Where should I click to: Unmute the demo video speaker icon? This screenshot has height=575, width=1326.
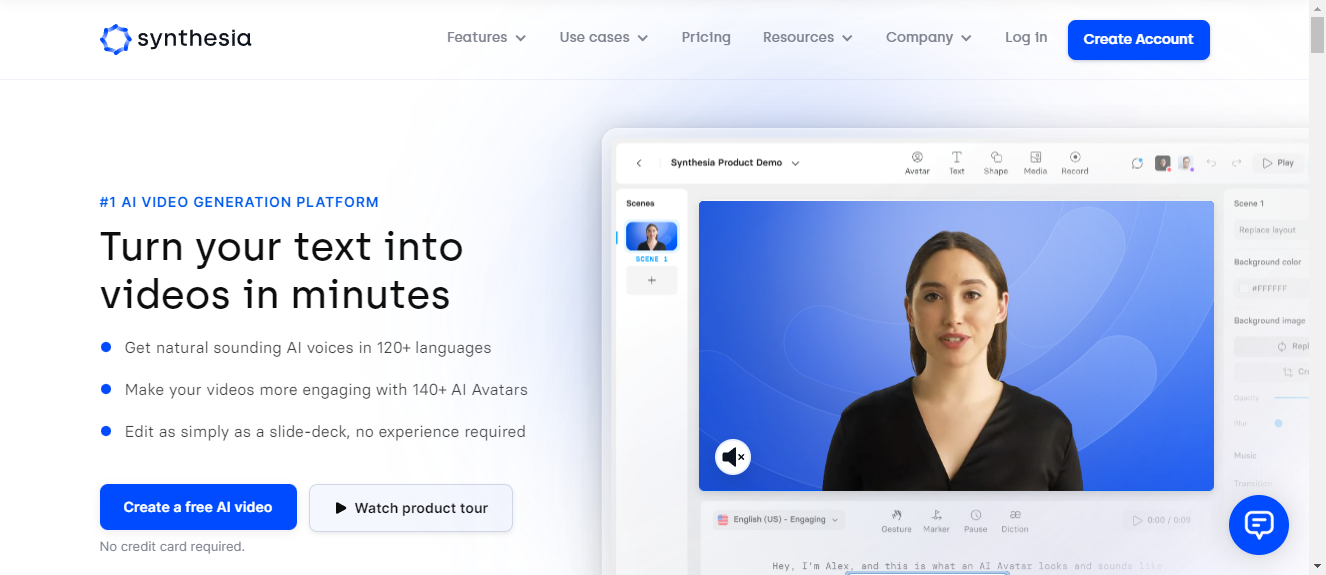pyautogui.click(x=733, y=457)
